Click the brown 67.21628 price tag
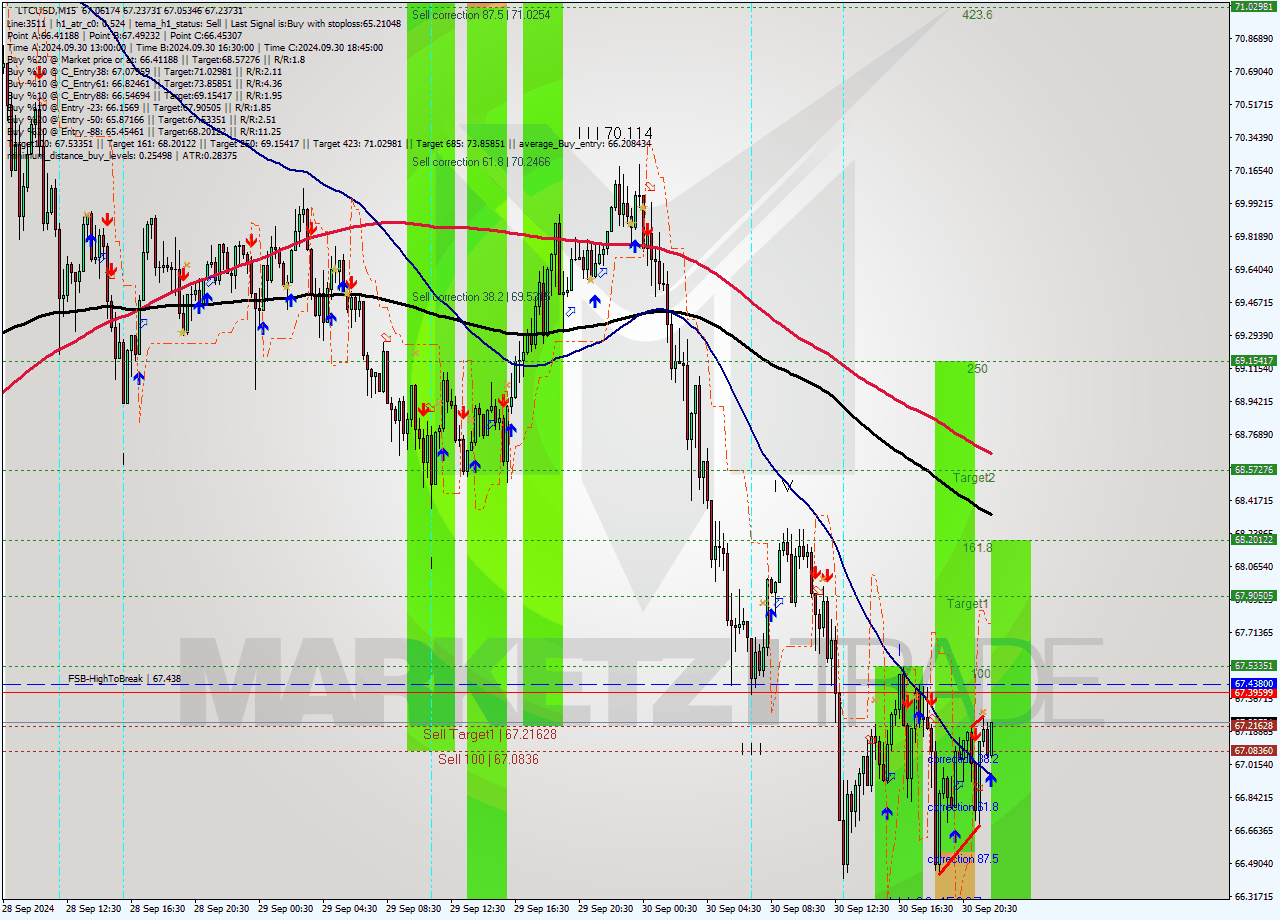Viewport: 1280px width, 920px height. (1253, 725)
